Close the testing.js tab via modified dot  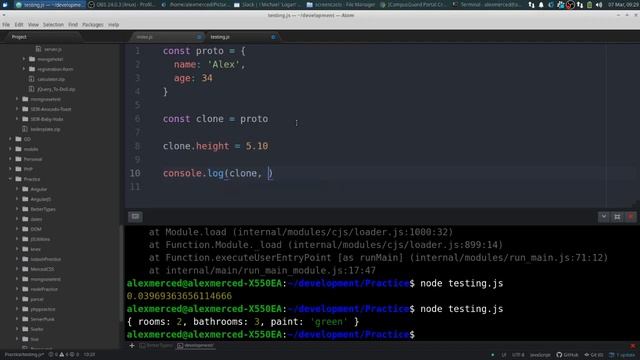pyautogui.click(x=273, y=37)
